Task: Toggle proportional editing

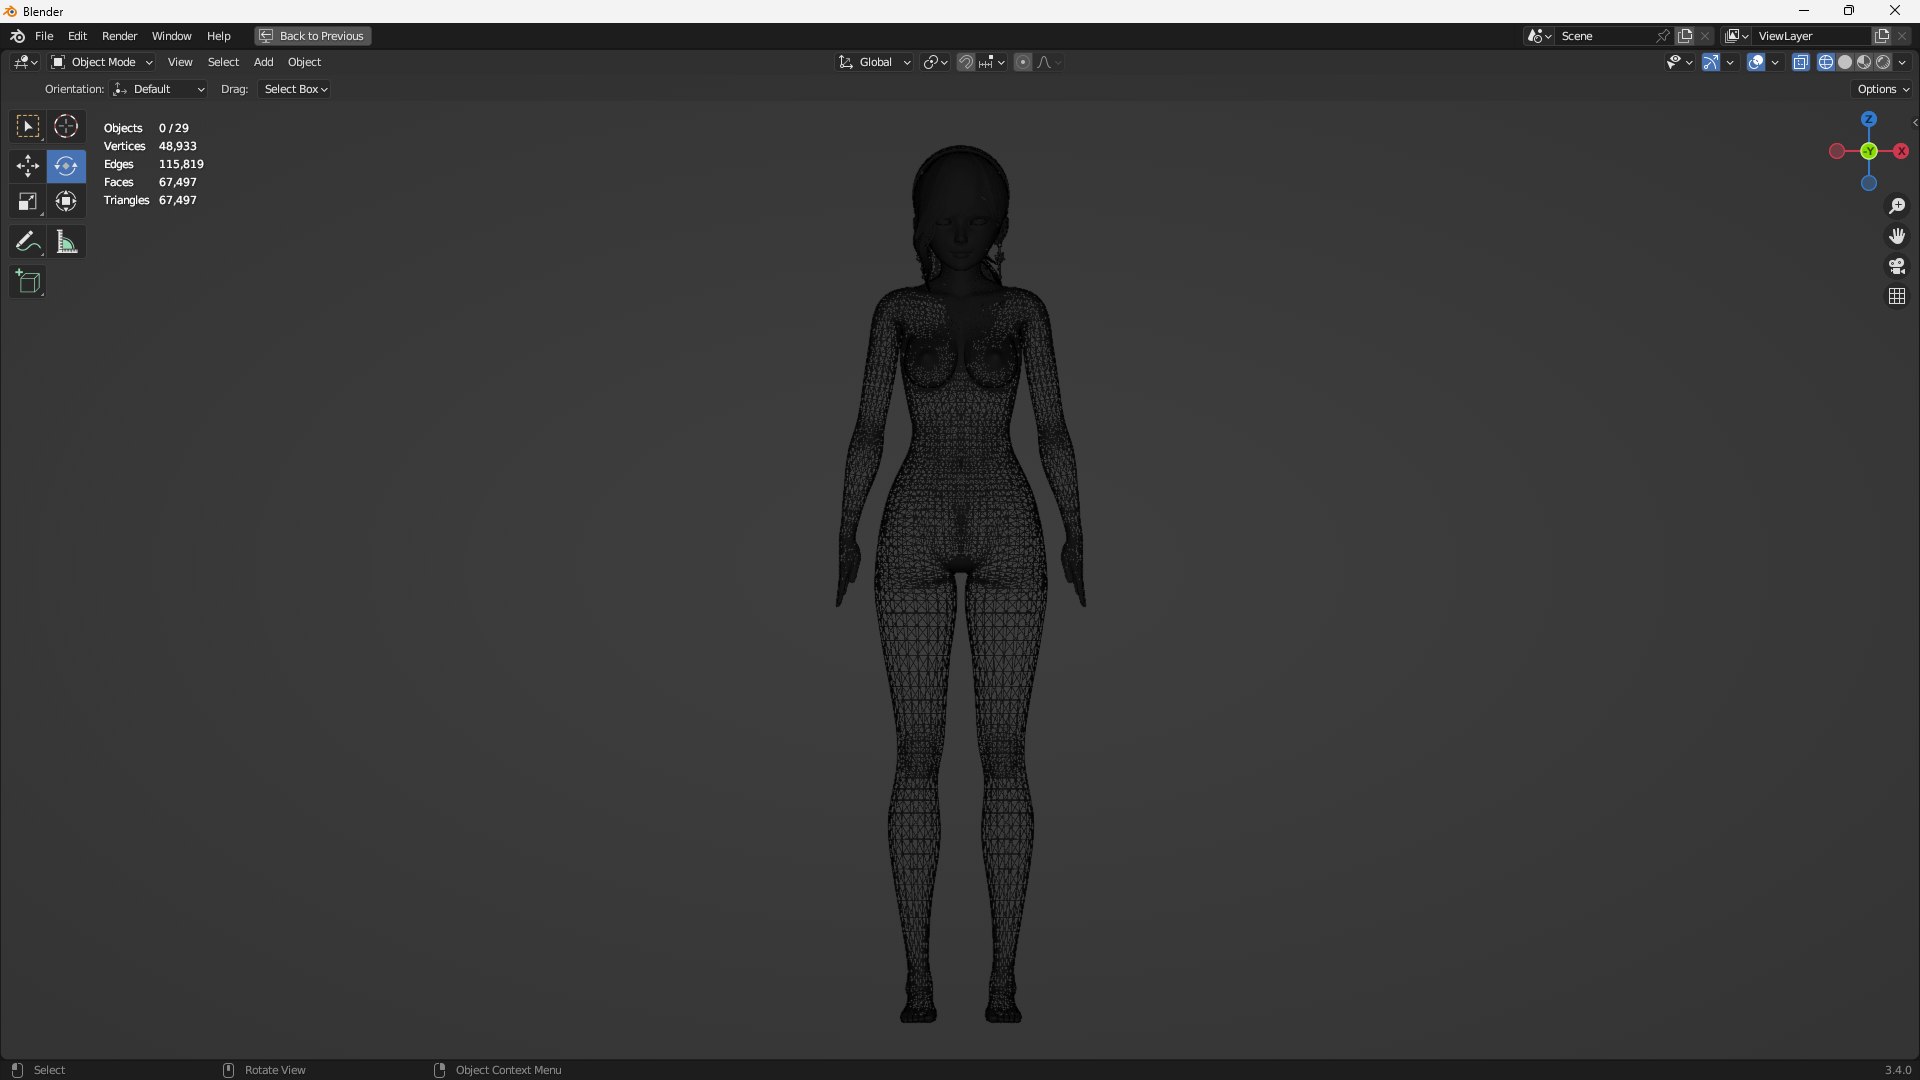Action: (x=1023, y=62)
